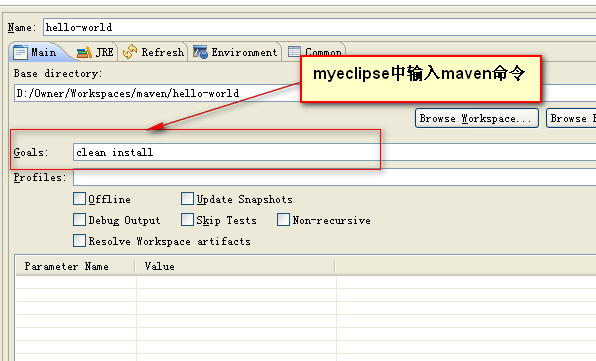Click the Browse Workspace... button
The width and height of the screenshot is (596, 361).
pos(477,119)
